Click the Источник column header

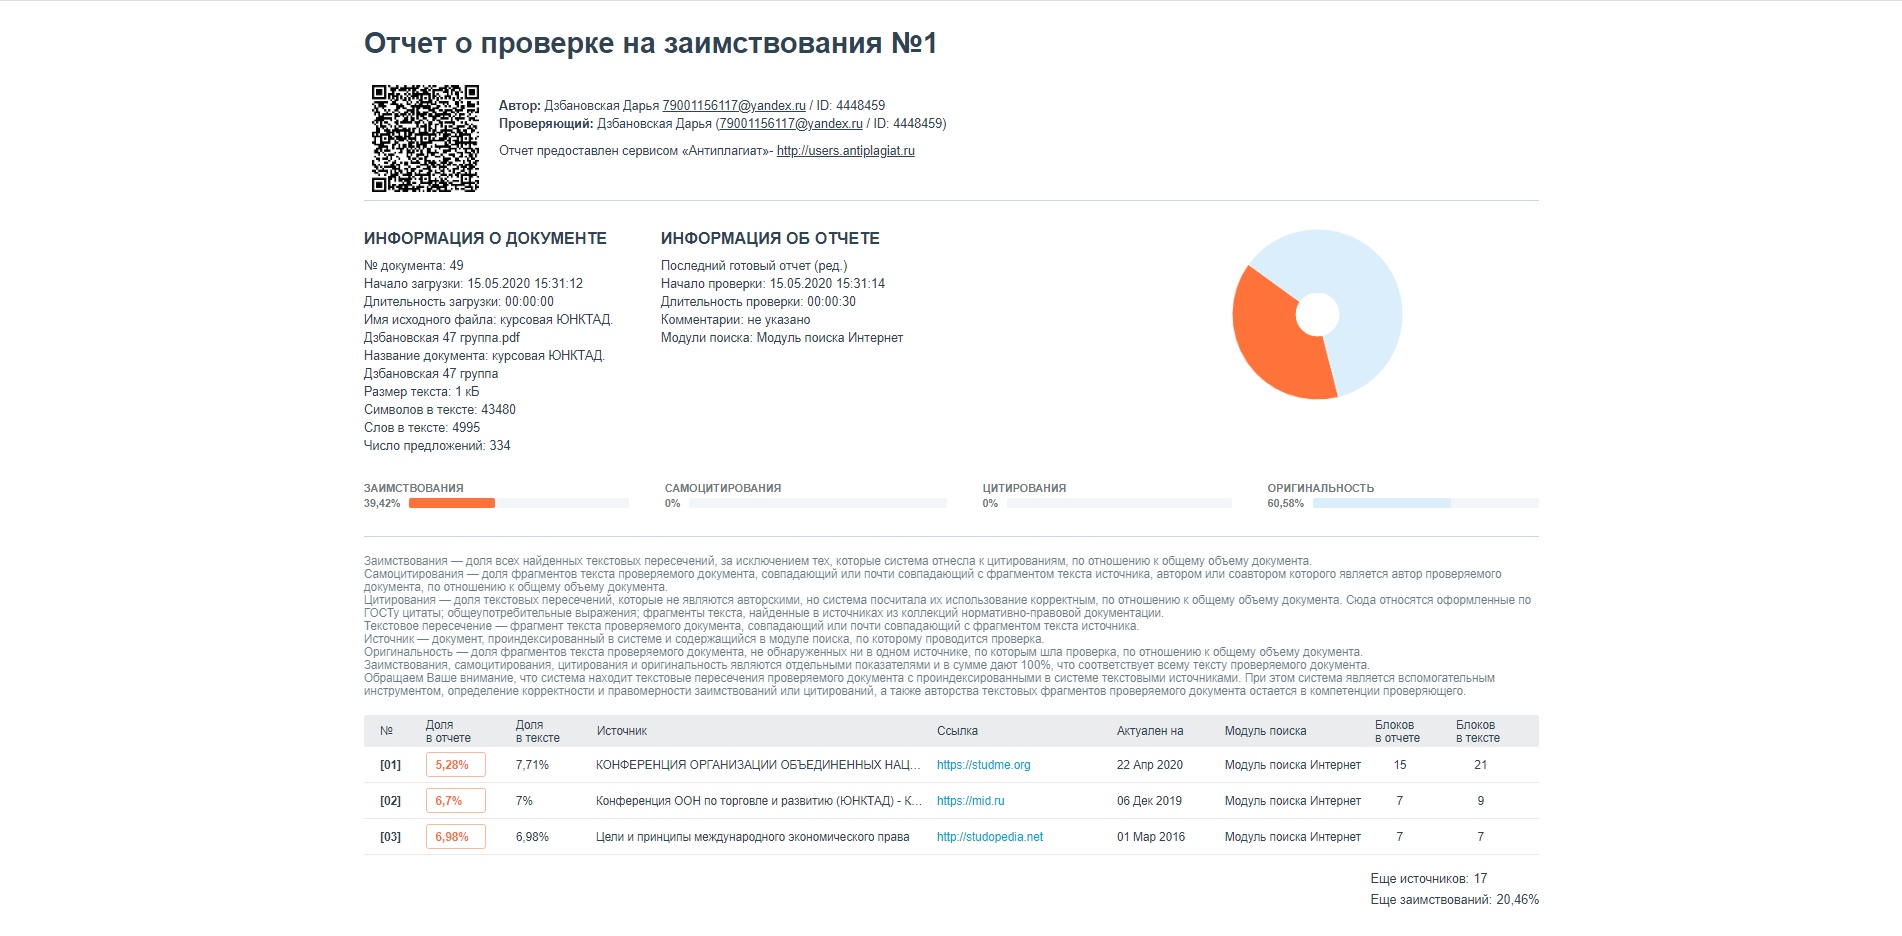pyautogui.click(x=622, y=731)
